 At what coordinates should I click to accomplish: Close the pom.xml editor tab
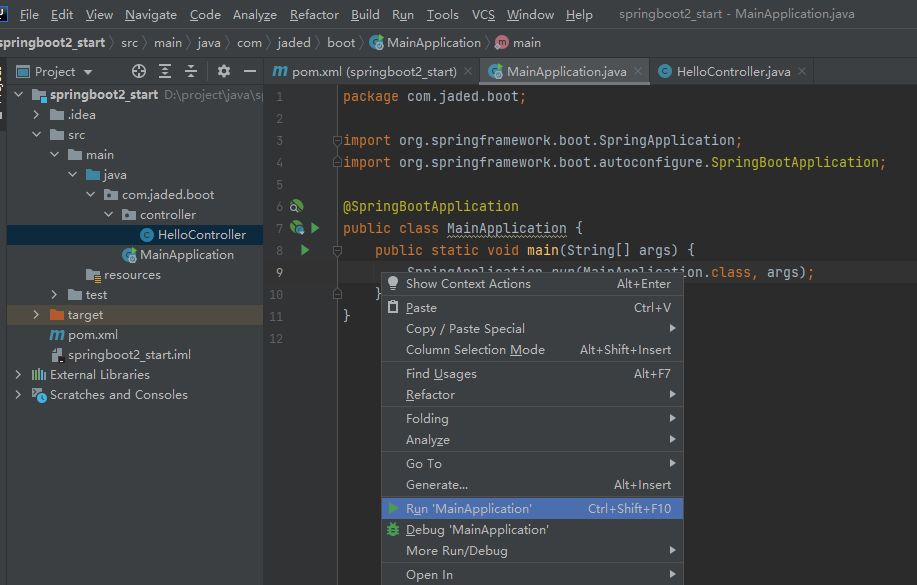469,72
